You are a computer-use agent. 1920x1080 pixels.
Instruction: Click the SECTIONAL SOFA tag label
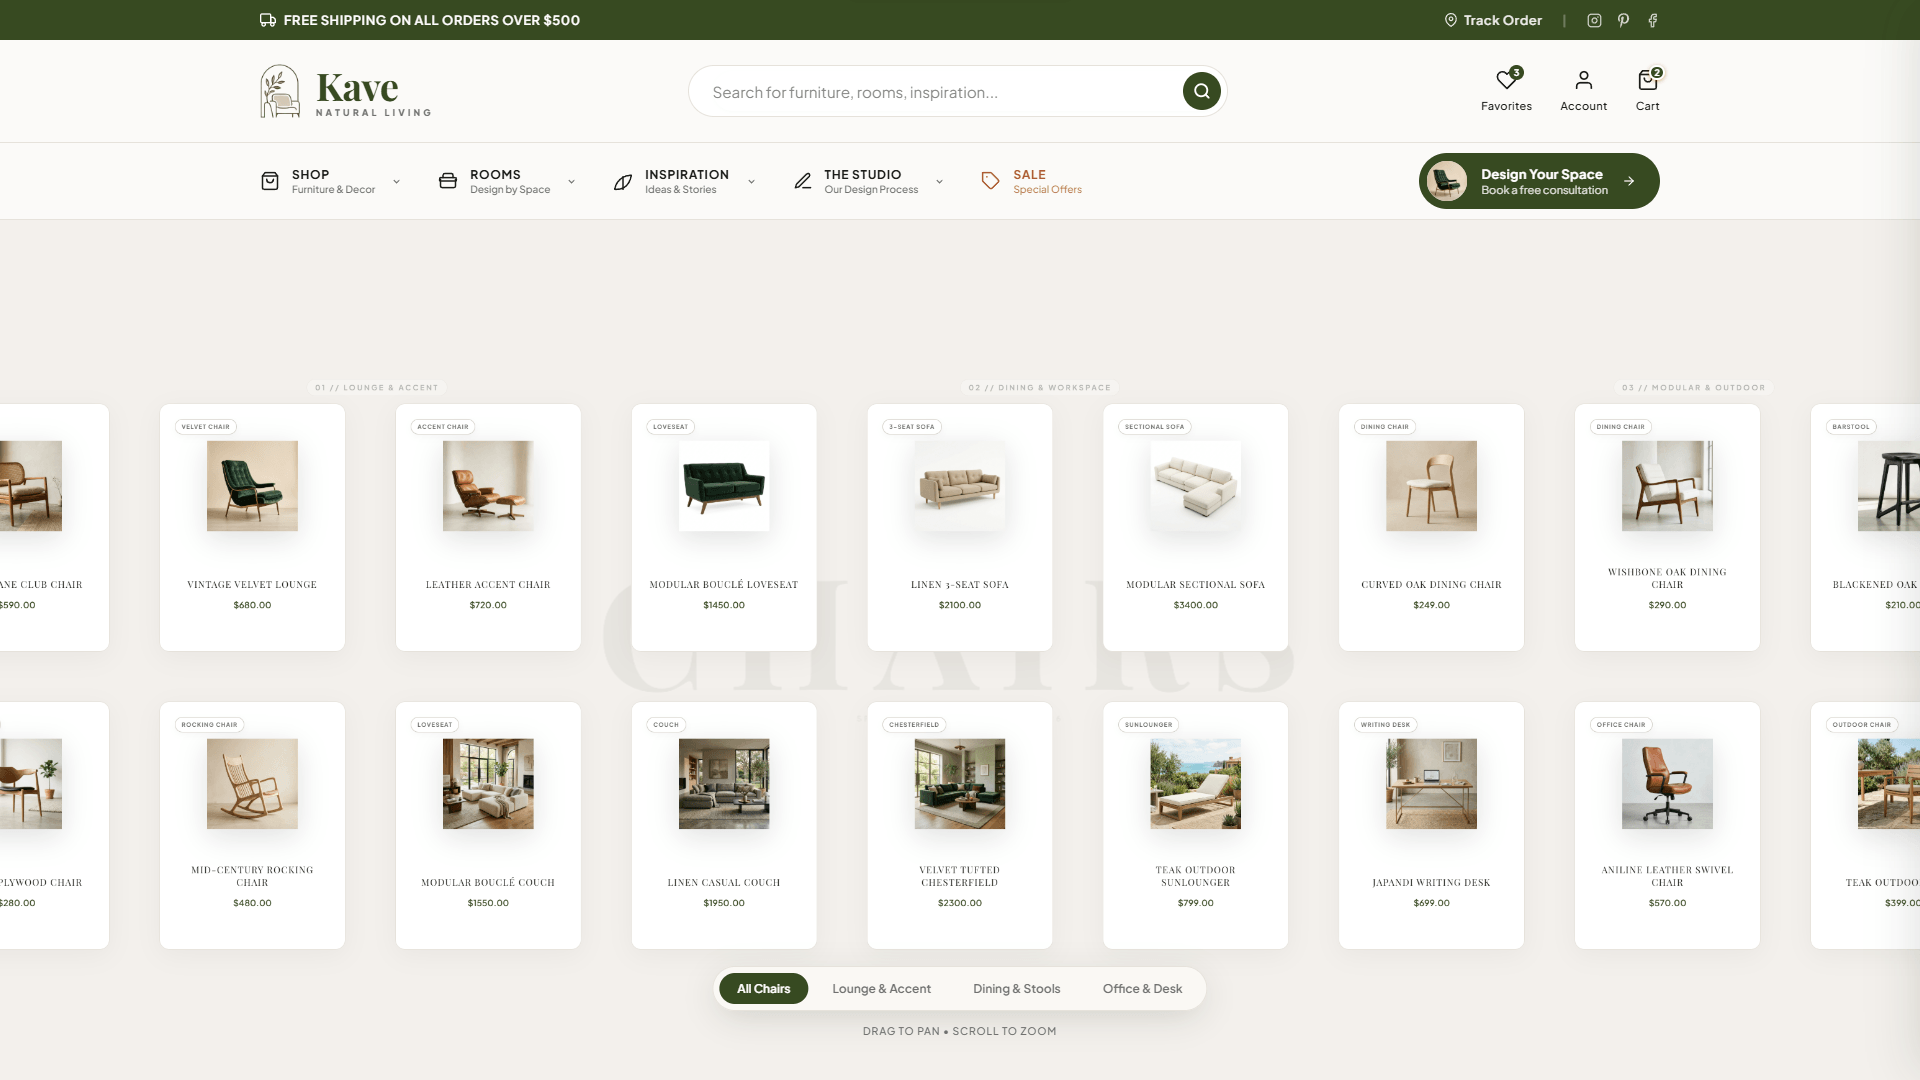(1154, 427)
